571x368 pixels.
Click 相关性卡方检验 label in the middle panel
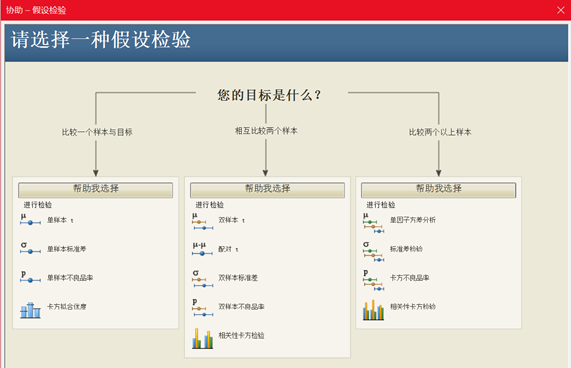pos(241,335)
